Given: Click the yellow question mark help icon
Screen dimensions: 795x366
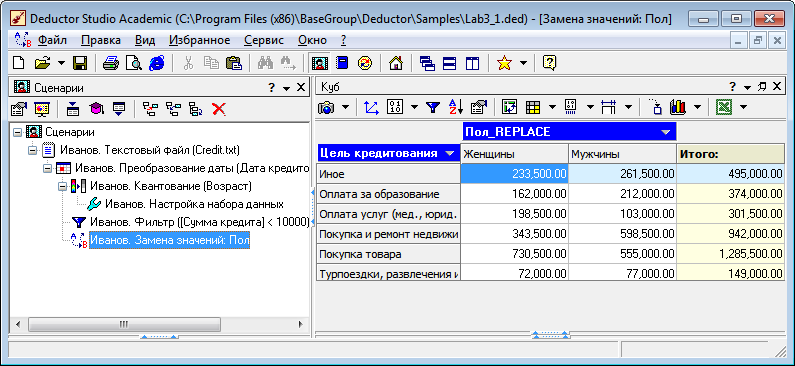Looking at the screenshot, I should (x=550, y=63).
